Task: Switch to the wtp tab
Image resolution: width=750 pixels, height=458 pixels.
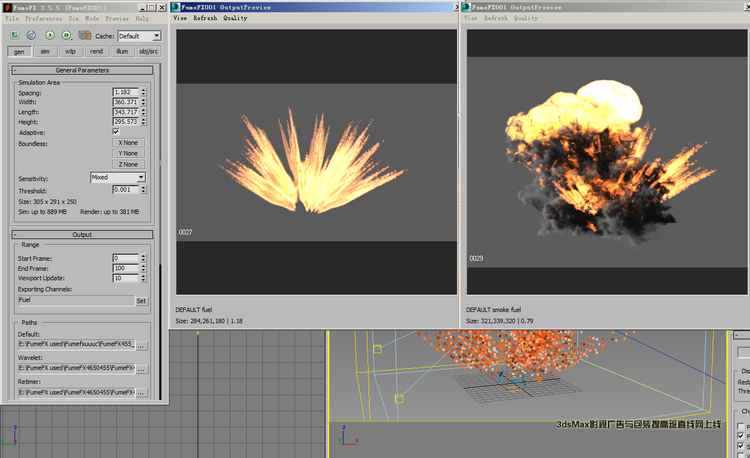Action: (70, 52)
